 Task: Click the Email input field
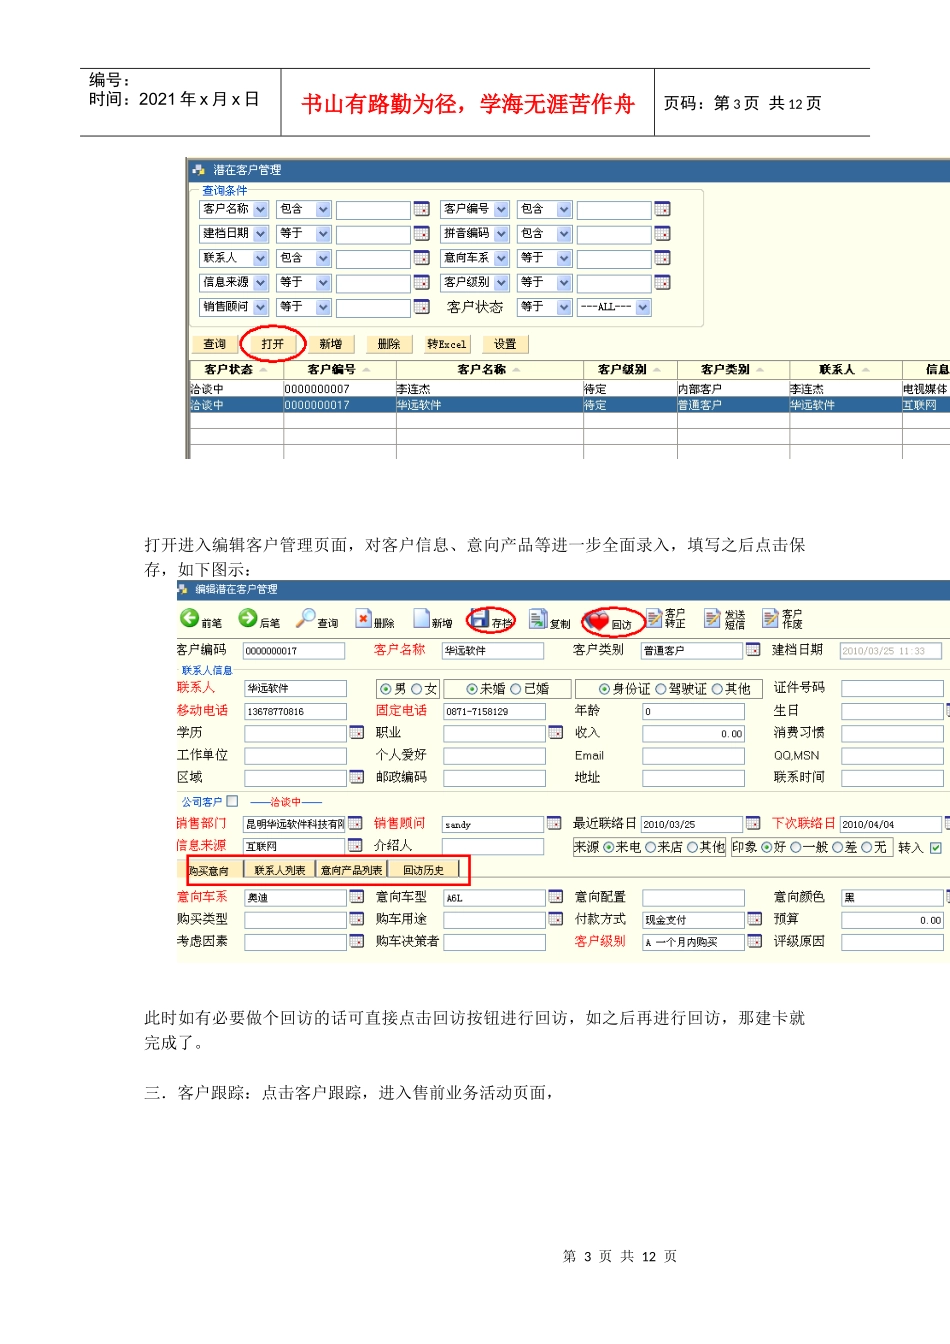click(693, 756)
